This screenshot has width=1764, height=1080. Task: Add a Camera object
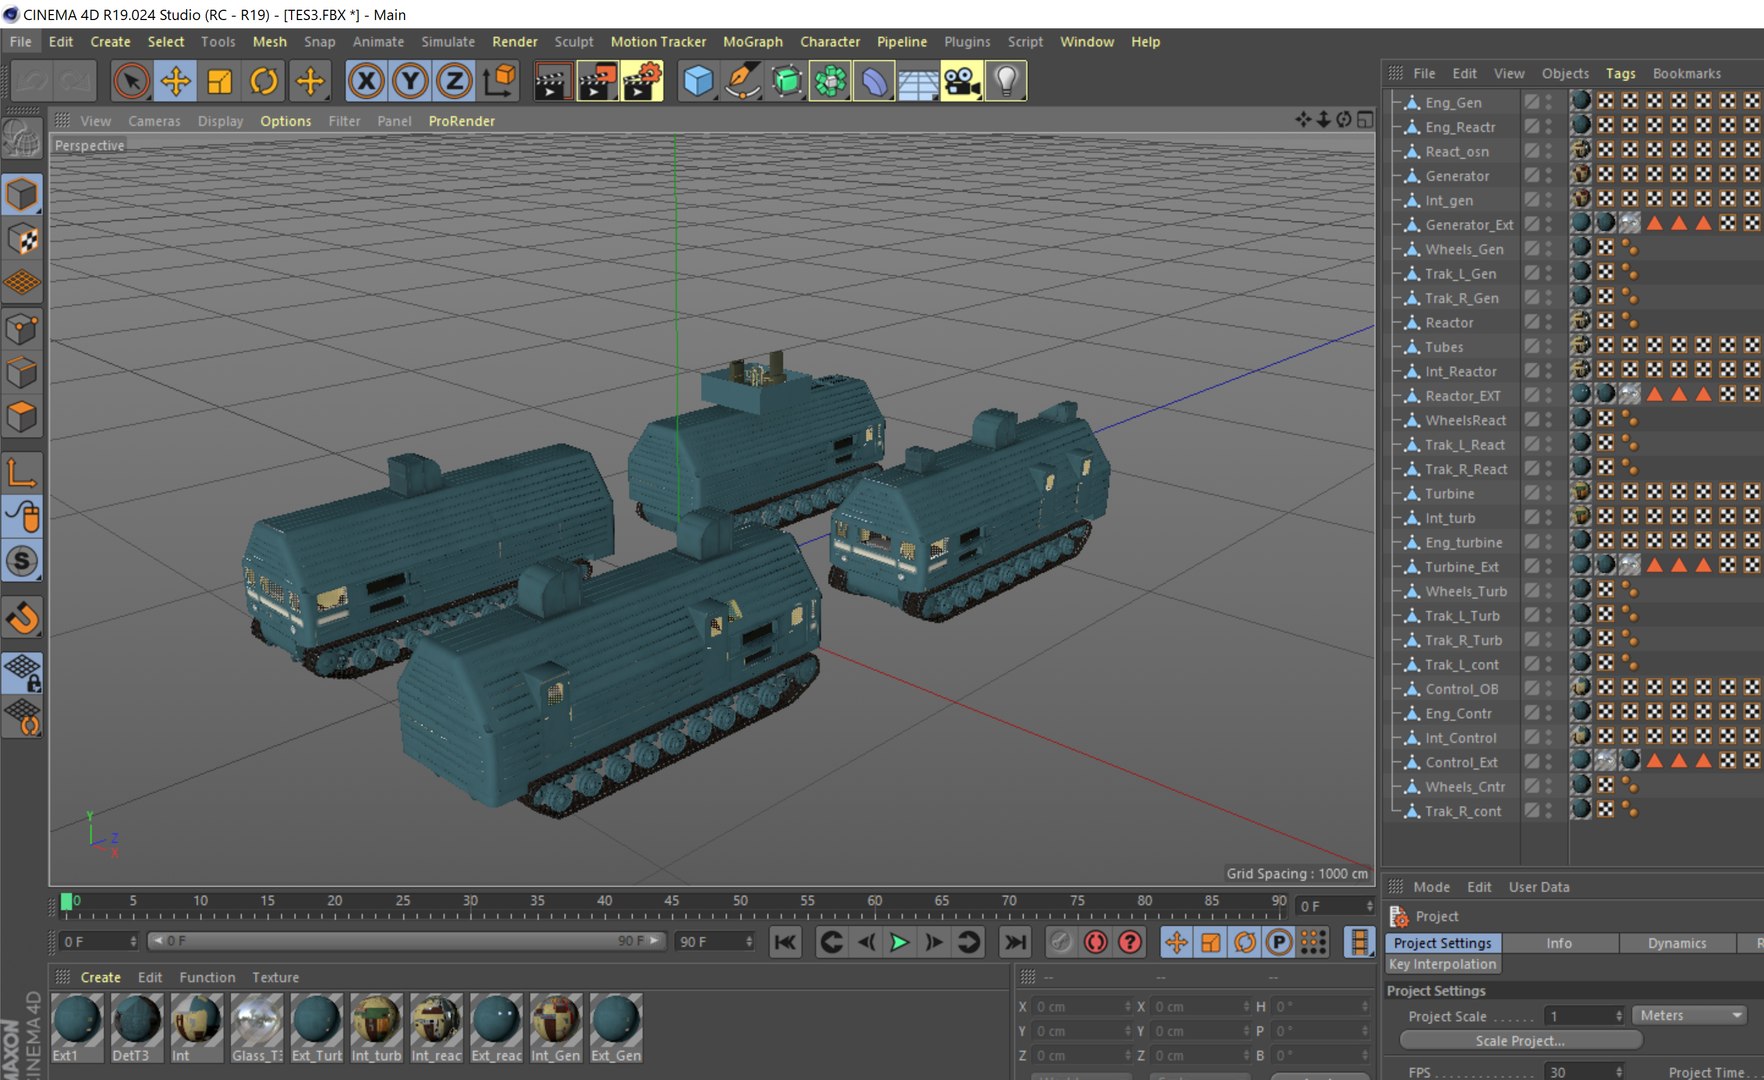[x=961, y=81]
